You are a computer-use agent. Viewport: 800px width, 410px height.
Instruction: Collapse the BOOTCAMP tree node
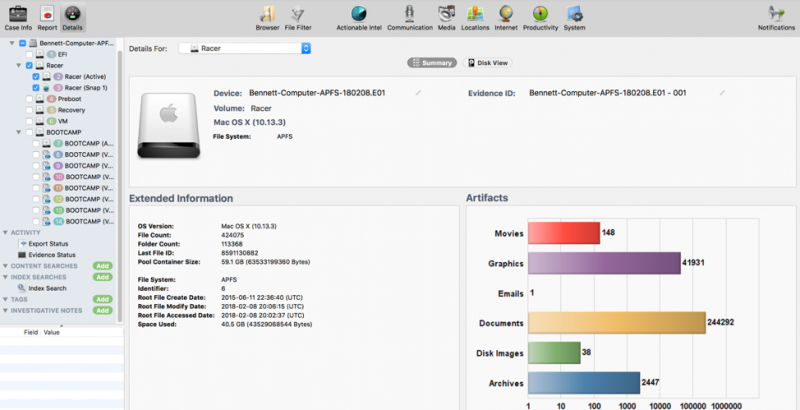(20, 132)
